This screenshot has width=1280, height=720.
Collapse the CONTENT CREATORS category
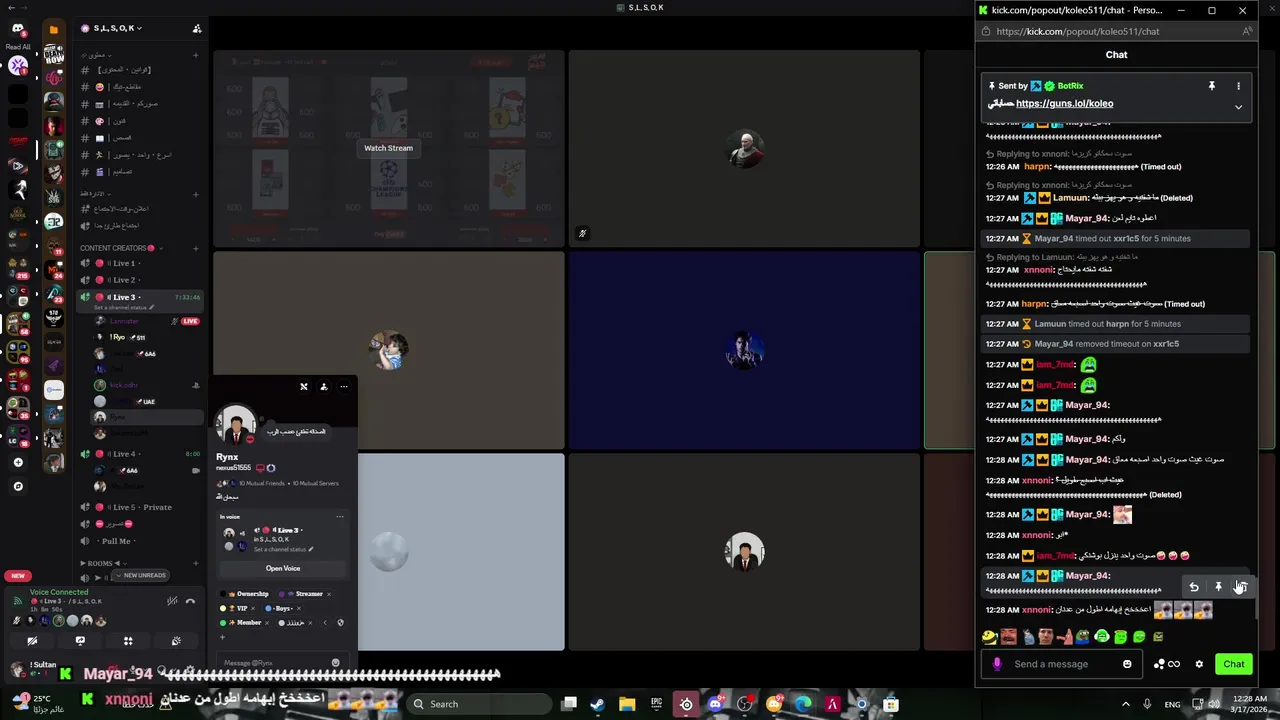tap(120, 248)
